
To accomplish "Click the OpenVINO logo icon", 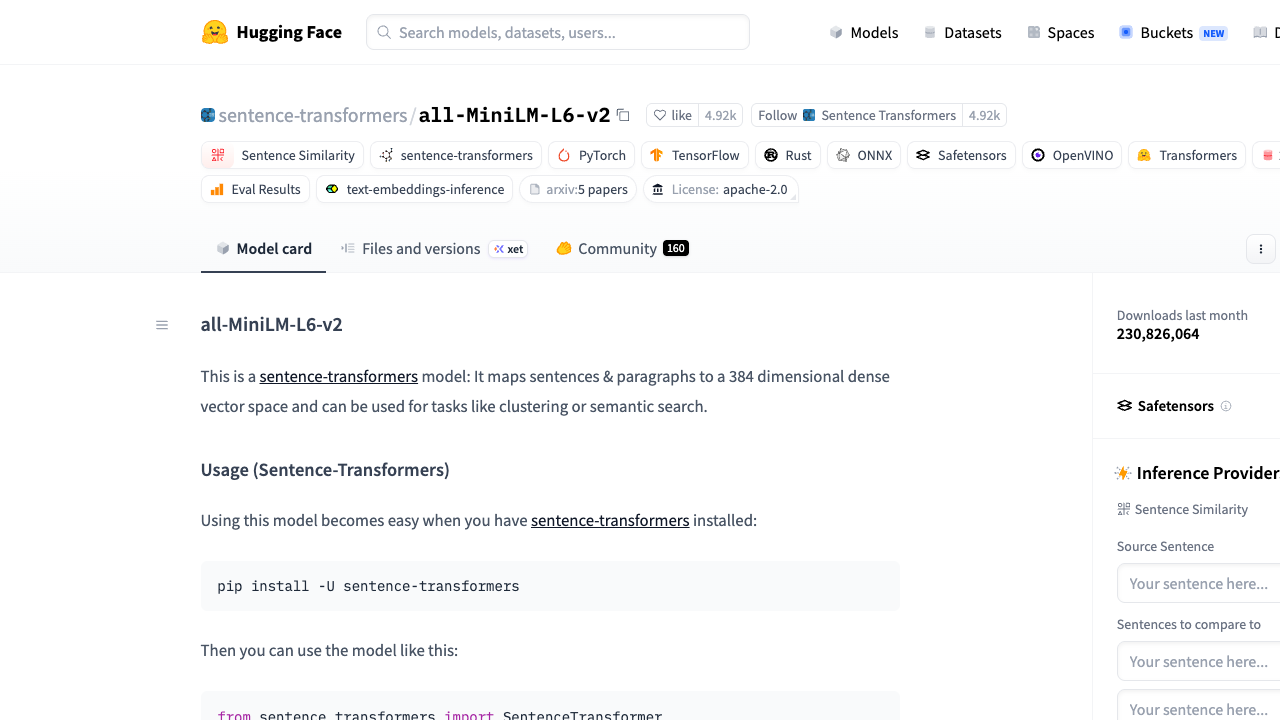I will 1038,155.
